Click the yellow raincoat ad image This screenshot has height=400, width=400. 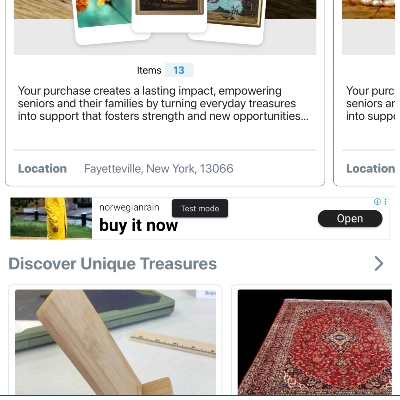coord(51,218)
